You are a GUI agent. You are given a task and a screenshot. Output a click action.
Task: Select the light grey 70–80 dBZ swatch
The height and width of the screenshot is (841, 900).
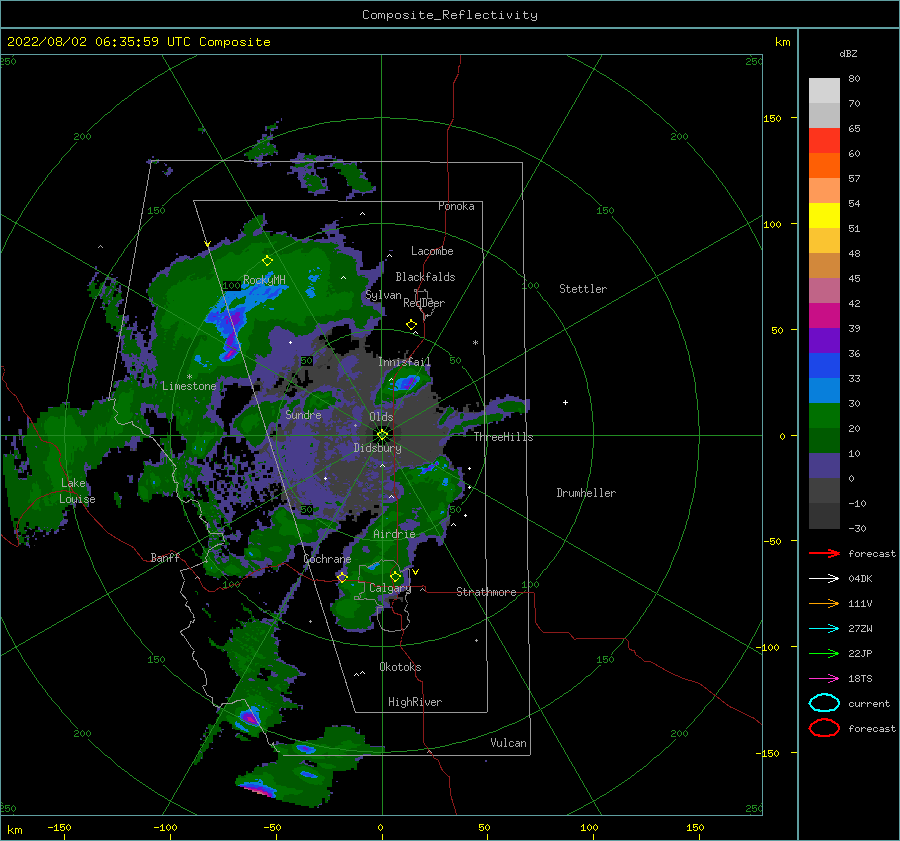coord(824,91)
